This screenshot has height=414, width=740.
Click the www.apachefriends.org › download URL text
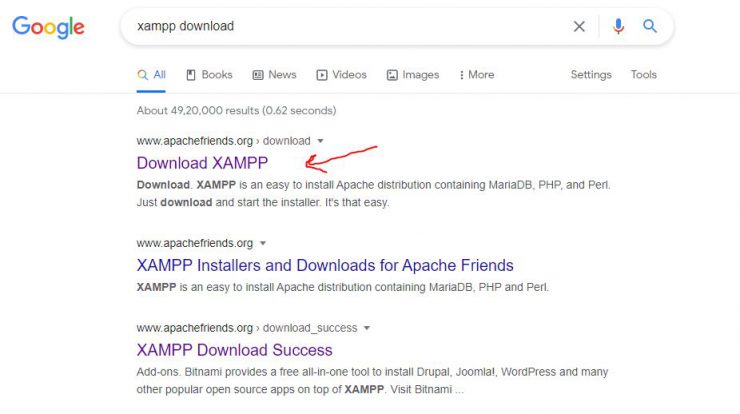click(223, 141)
